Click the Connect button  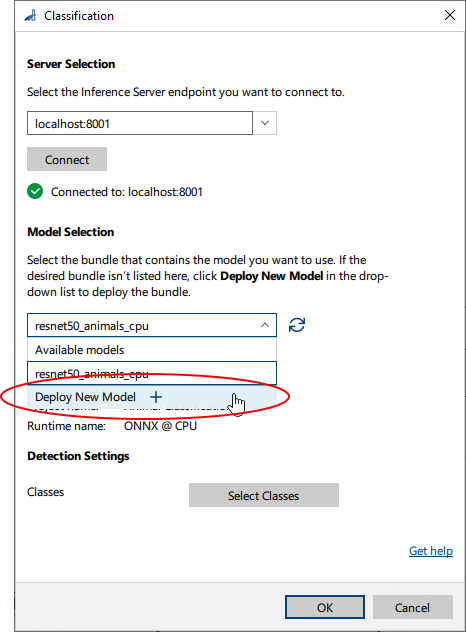67,159
